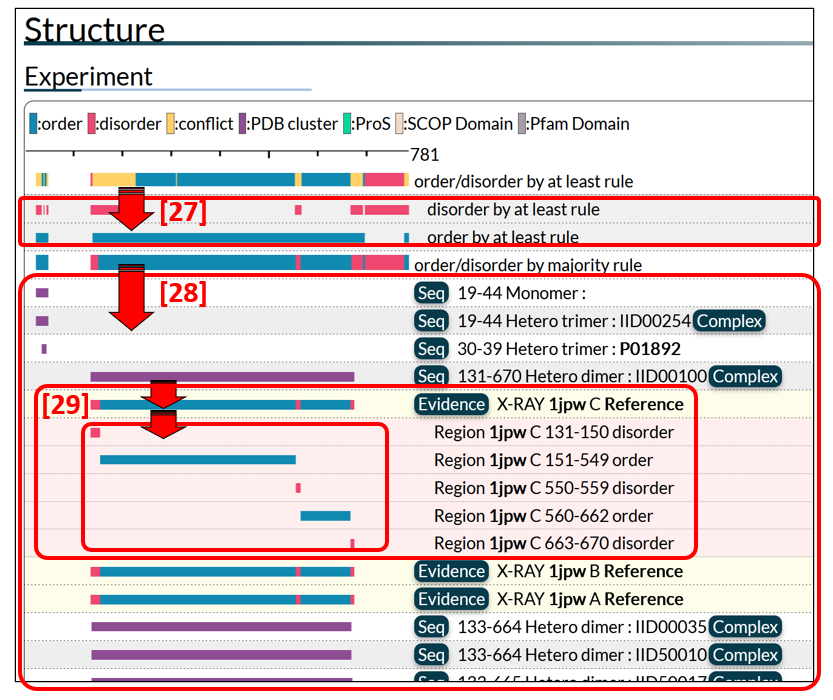The image size is (833, 700).
Task: Click the Seq button for 131-670 Hetero dimer
Action: click(431, 377)
